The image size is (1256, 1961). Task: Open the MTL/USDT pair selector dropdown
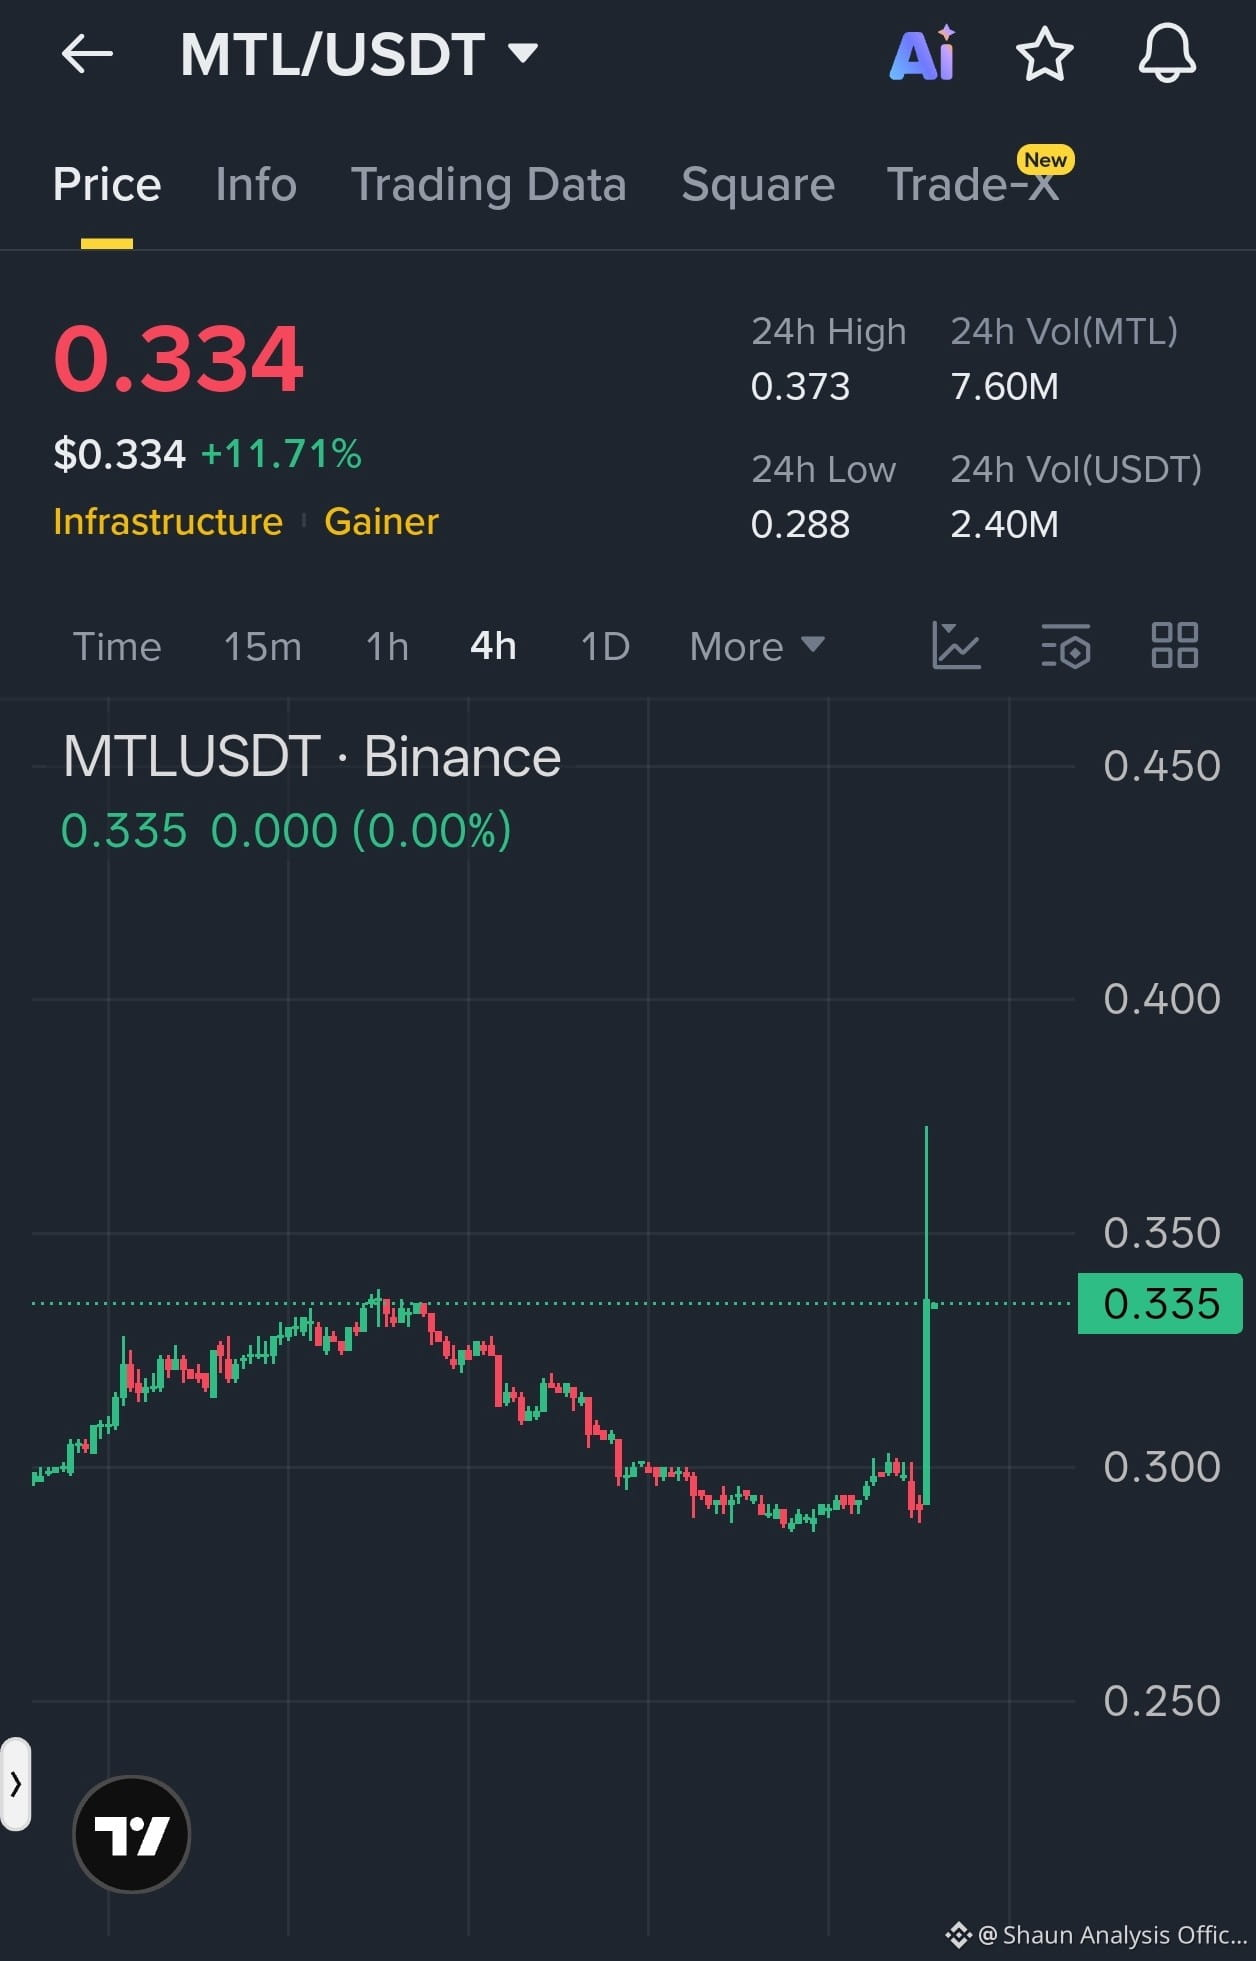(358, 54)
